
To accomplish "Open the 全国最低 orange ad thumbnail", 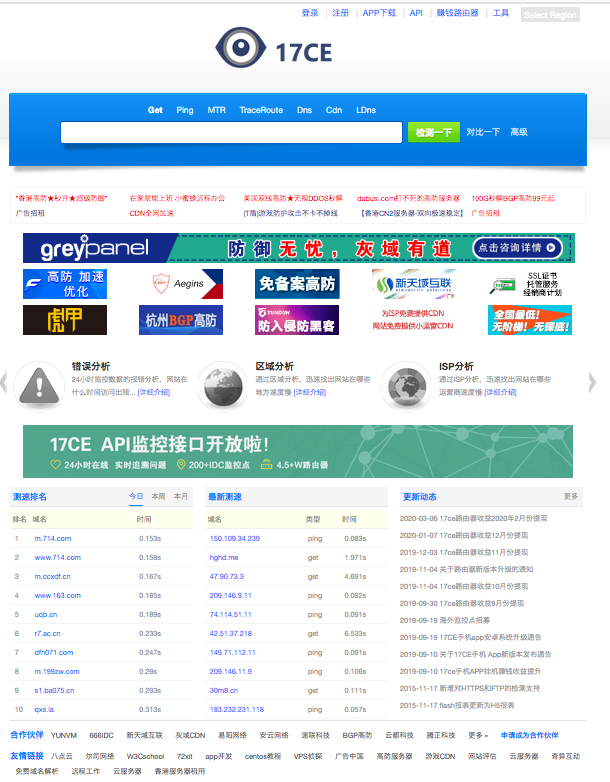I will (x=530, y=320).
